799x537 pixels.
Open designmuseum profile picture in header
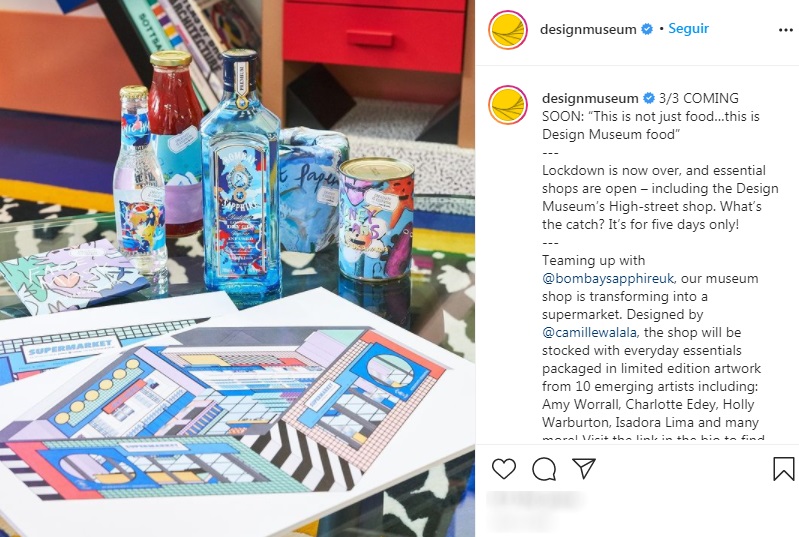(x=508, y=30)
